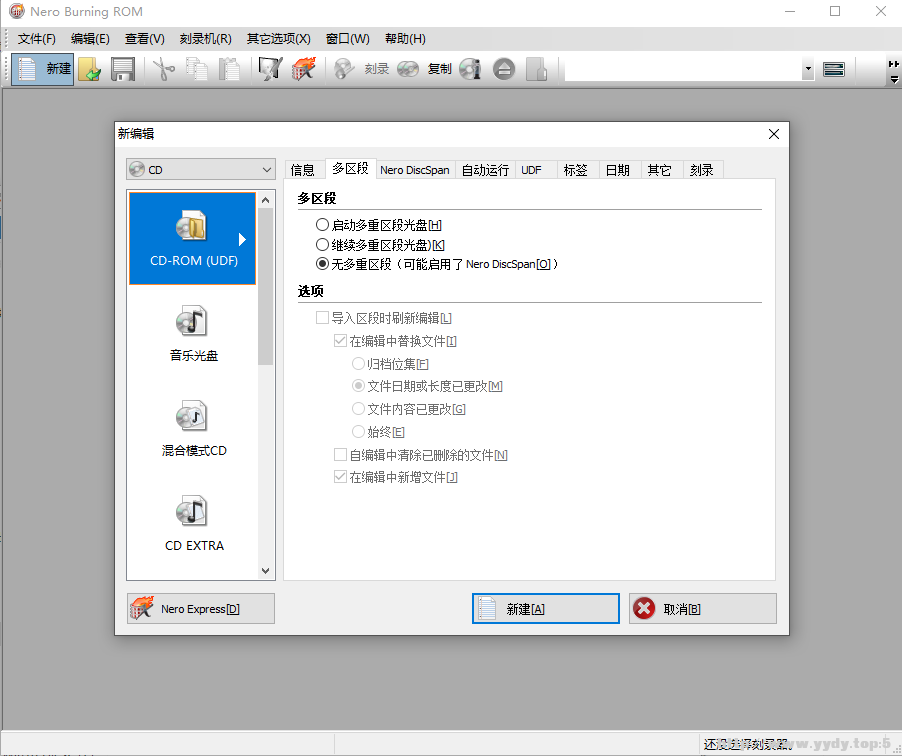The height and width of the screenshot is (756, 902).
Task: Open a compilation with the folder icon
Action: 90,69
